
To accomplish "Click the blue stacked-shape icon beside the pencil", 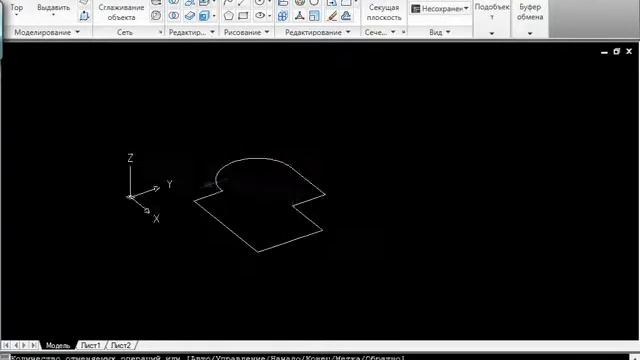I will [x=346, y=16].
